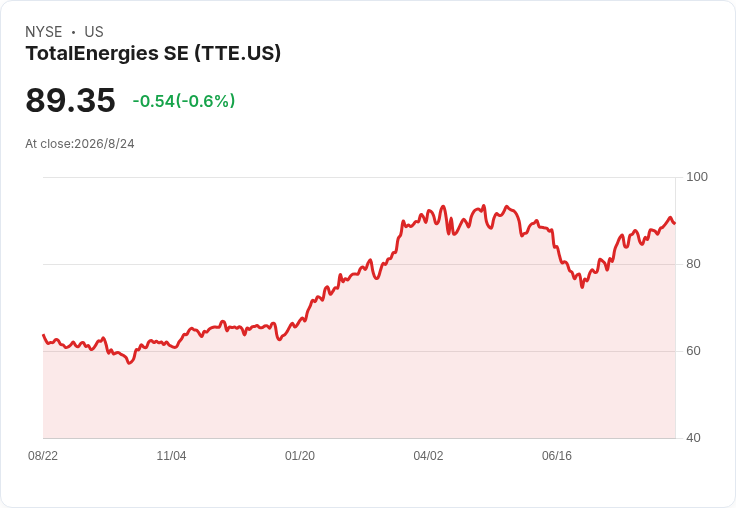The height and width of the screenshot is (508, 736).
Task: Click the 01/20 date axis label
Action: (x=300, y=456)
